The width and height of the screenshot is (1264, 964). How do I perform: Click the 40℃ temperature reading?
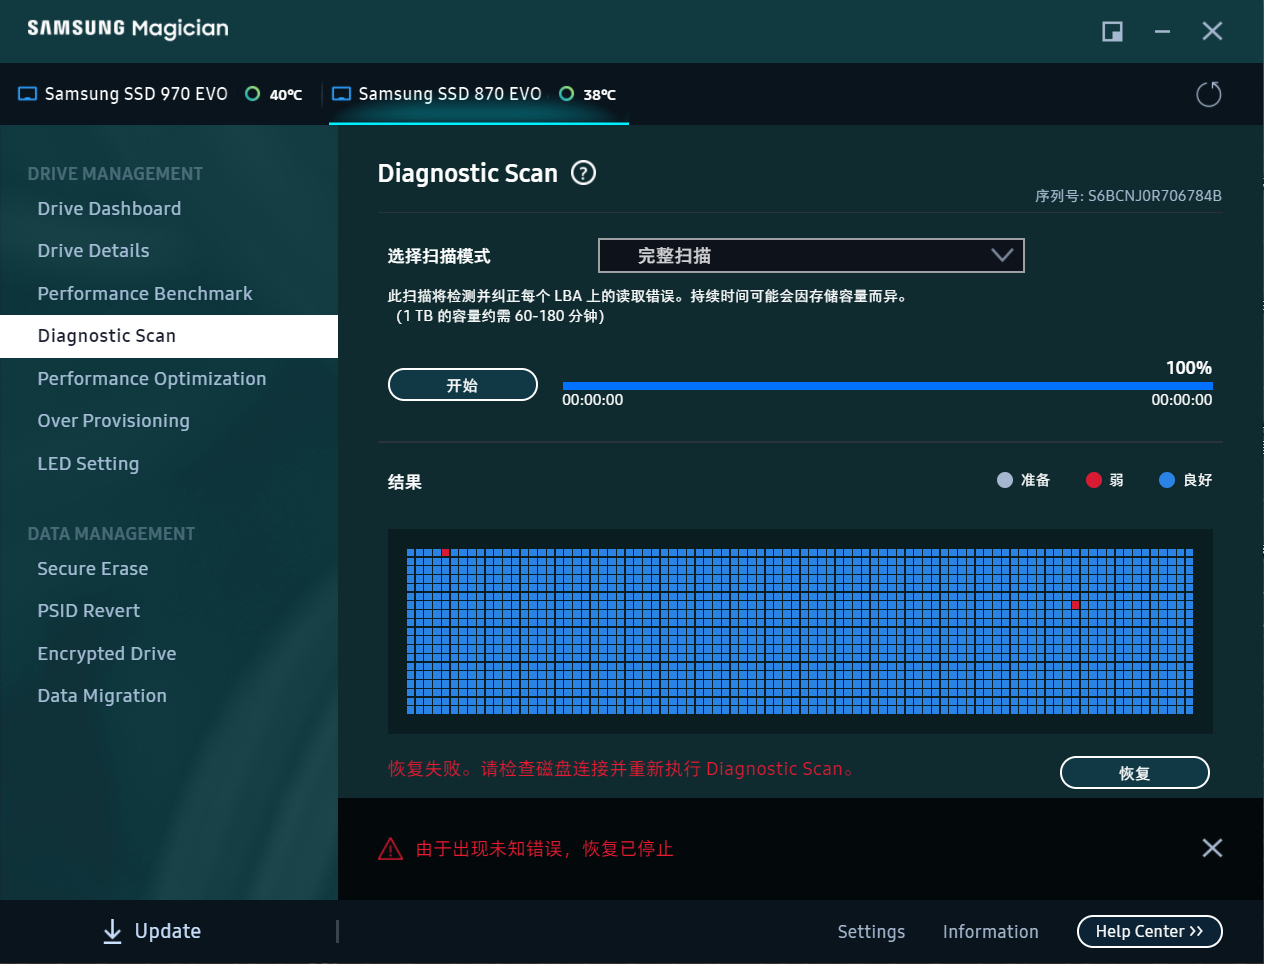point(286,94)
